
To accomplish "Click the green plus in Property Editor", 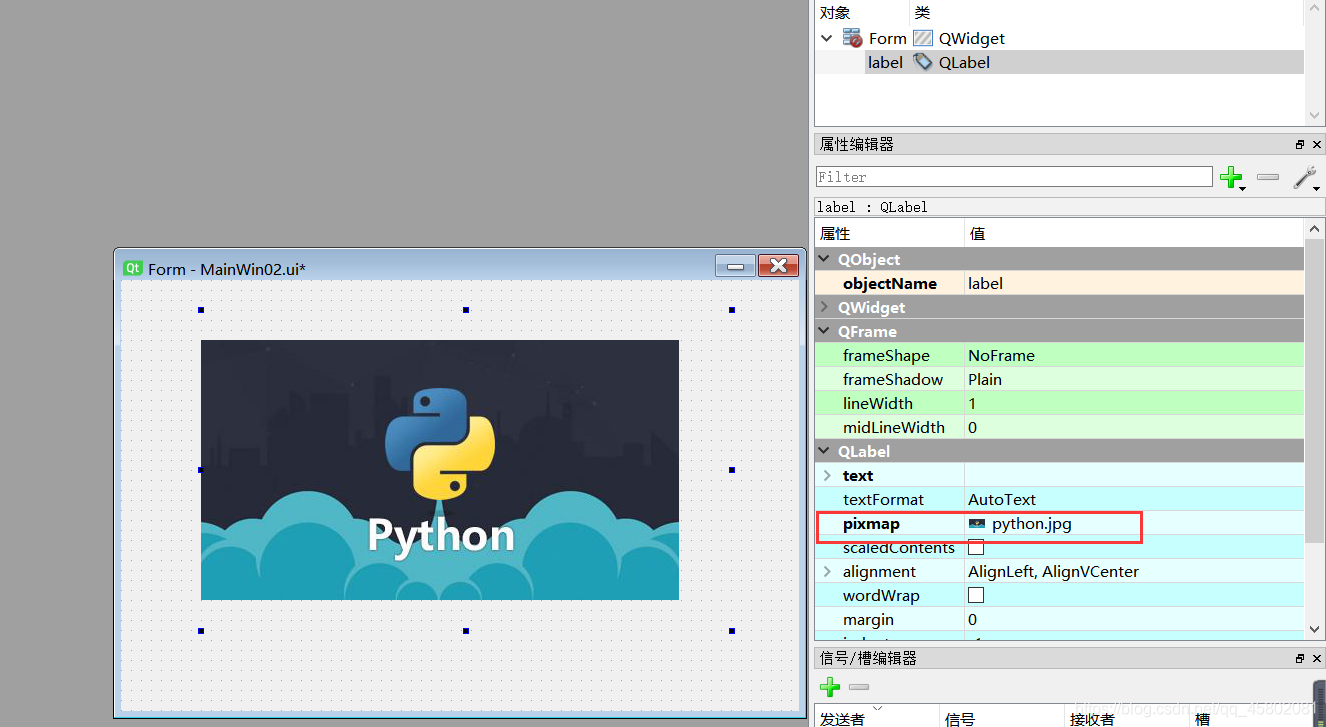I will (x=1230, y=177).
